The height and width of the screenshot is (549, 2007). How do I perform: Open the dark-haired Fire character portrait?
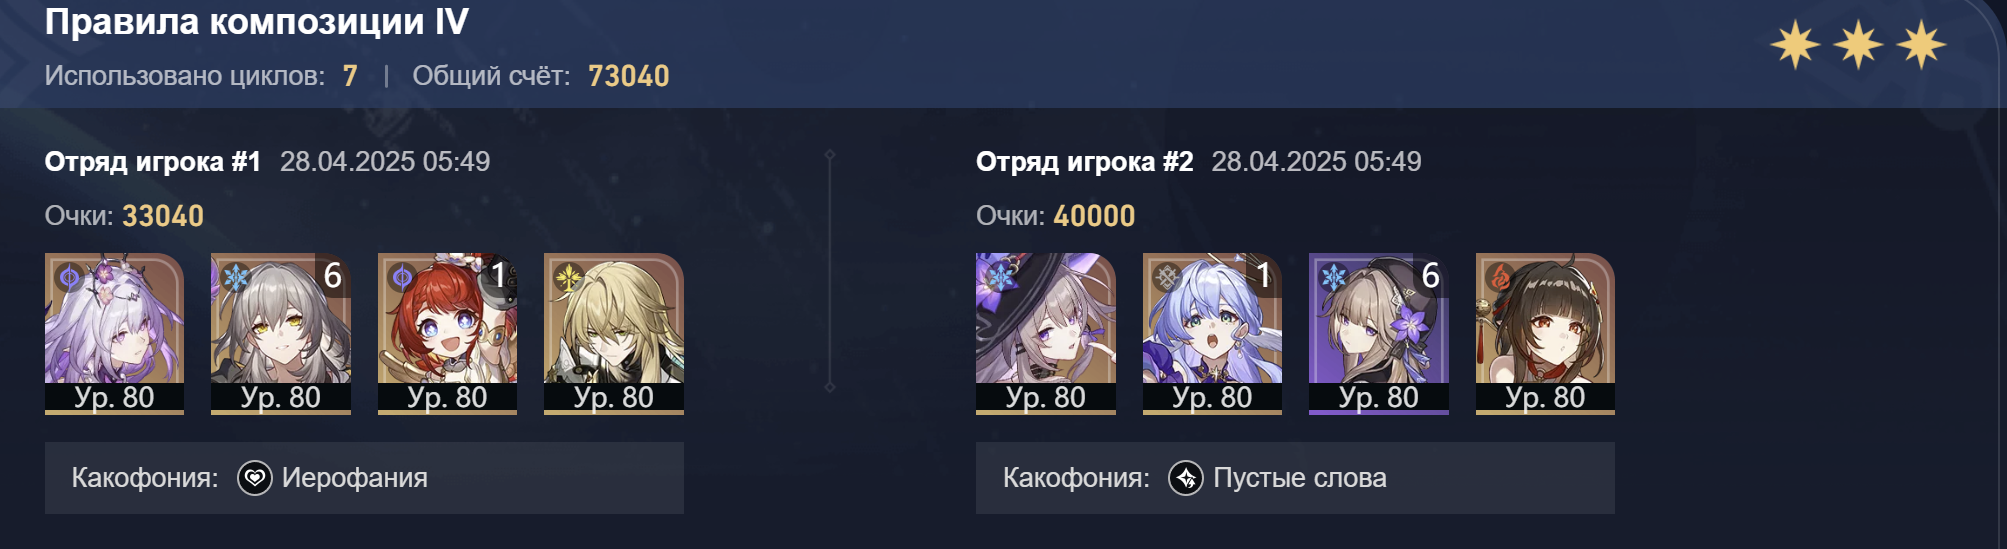[1545, 333]
